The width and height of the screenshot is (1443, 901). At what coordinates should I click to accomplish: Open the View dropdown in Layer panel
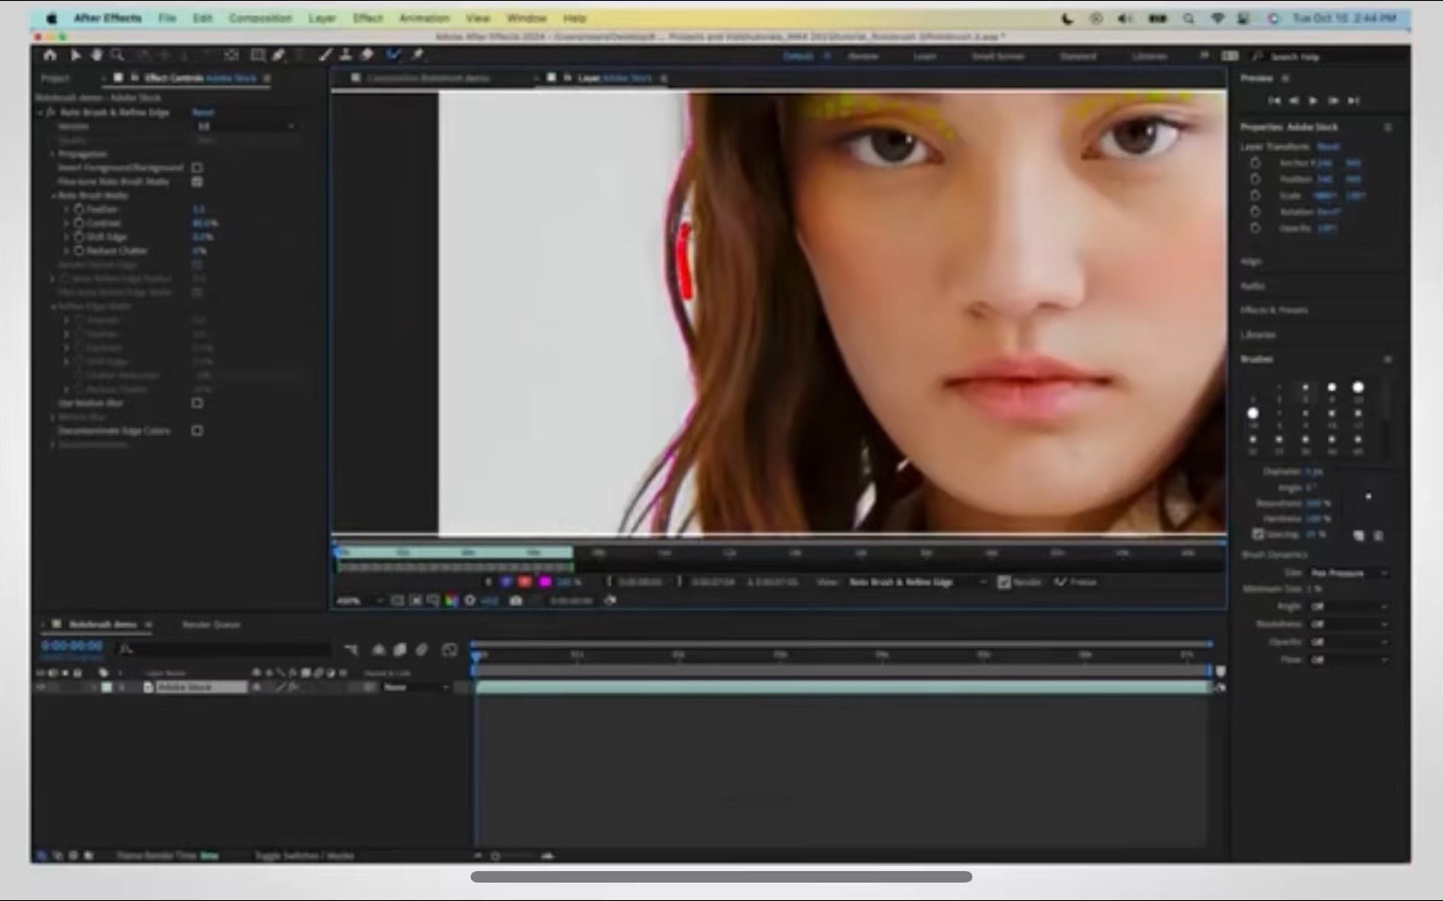[x=917, y=582]
